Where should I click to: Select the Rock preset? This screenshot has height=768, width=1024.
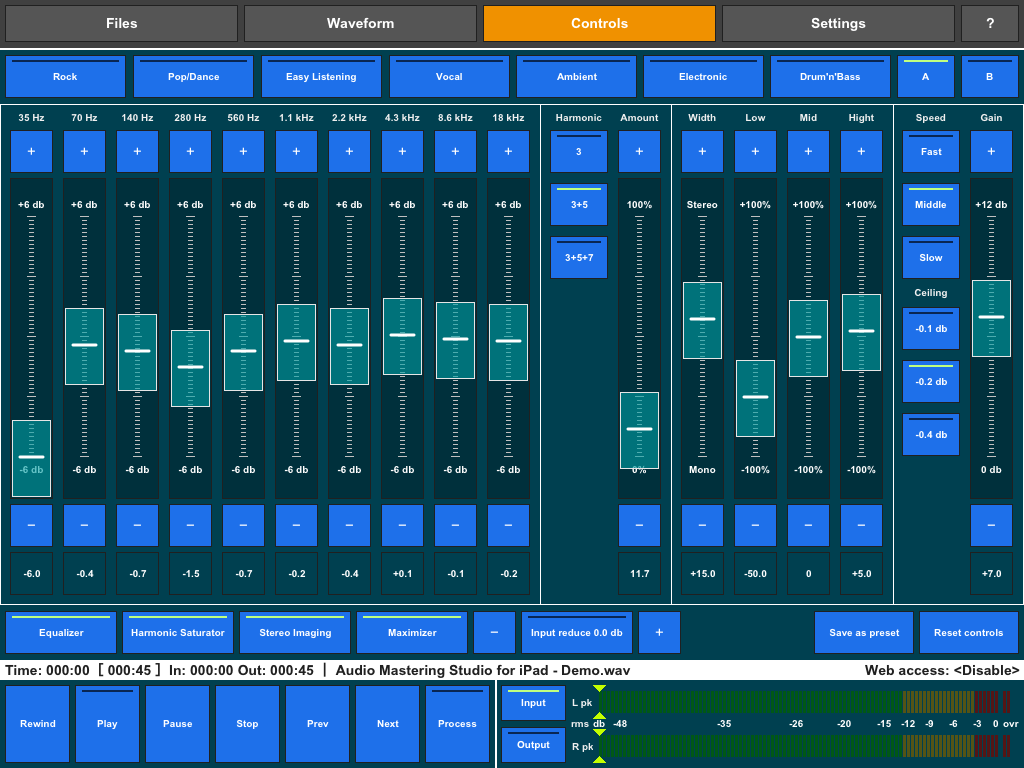point(65,76)
